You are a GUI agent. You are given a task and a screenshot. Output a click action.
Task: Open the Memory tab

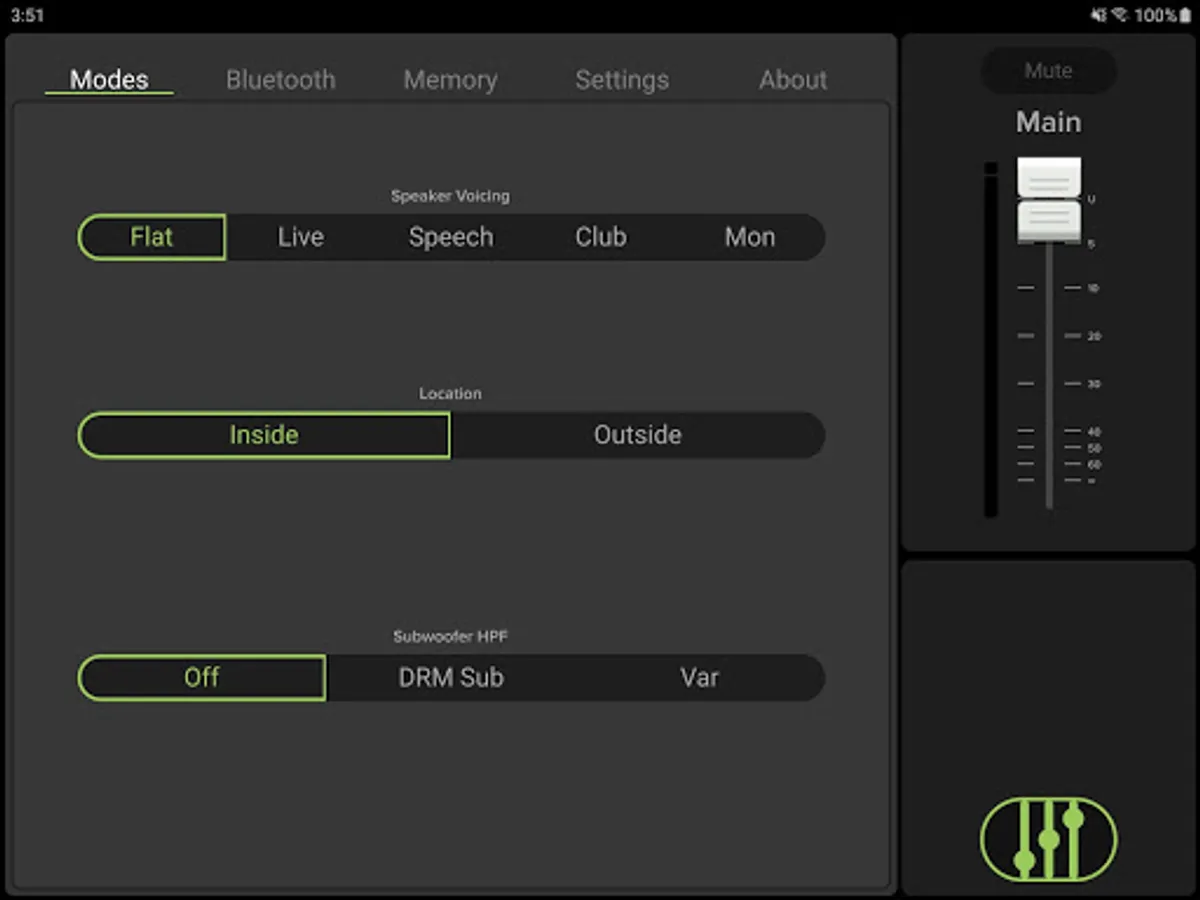[x=450, y=80]
